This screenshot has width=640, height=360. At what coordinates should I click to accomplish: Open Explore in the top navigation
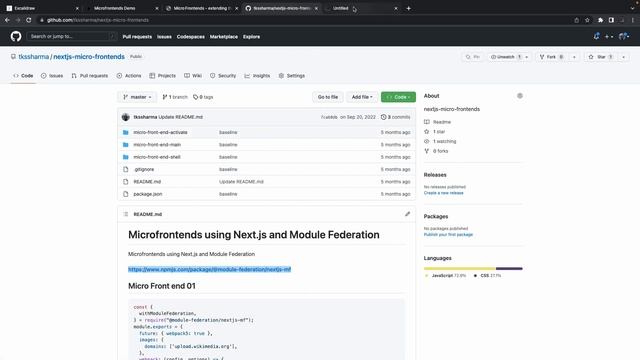click(x=251, y=36)
